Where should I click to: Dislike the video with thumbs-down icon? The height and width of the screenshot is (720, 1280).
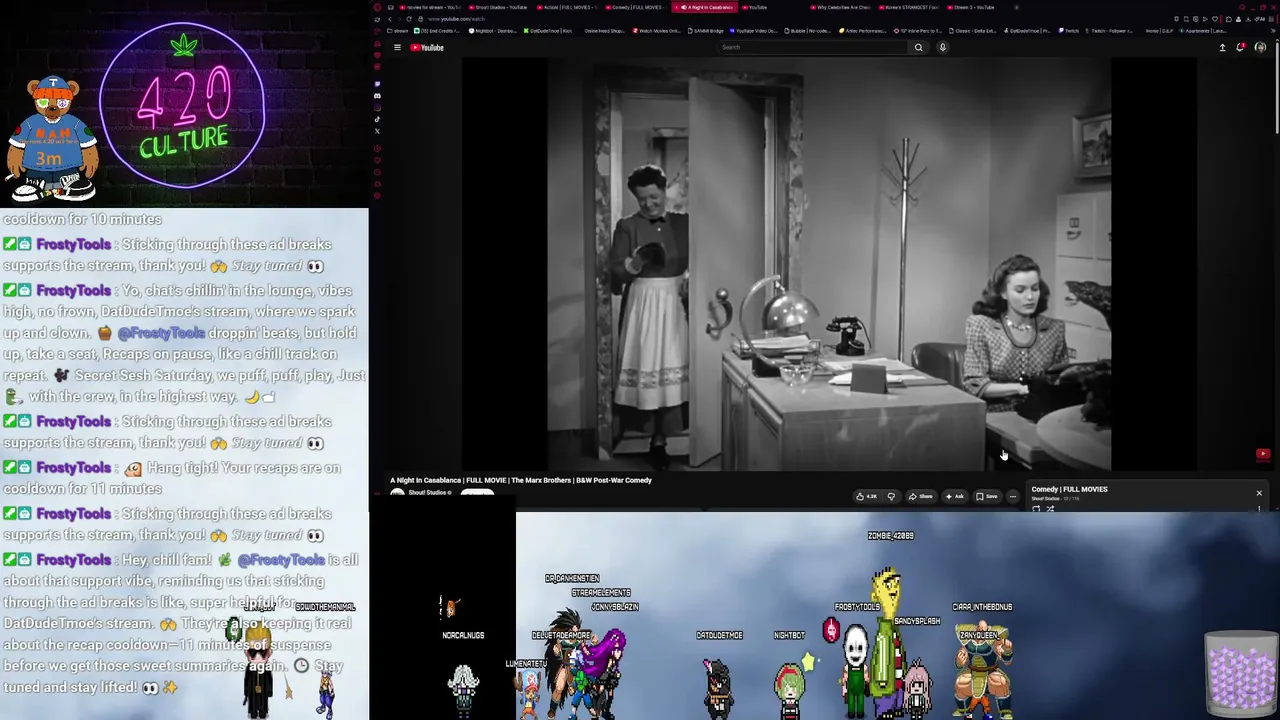(891, 496)
